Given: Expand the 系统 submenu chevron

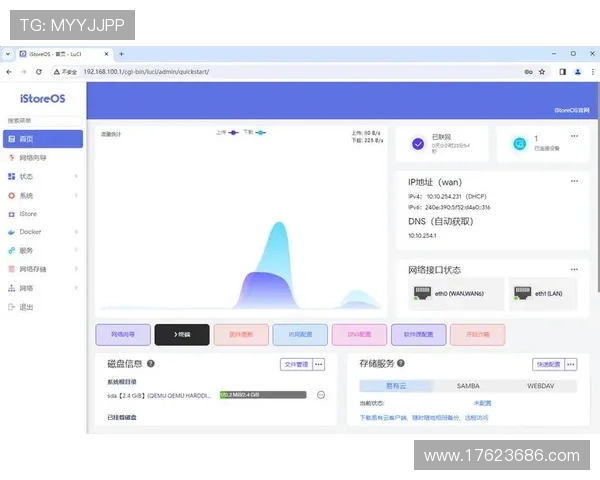Looking at the screenshot, I should pyautogui.click(x=76, y=195).
